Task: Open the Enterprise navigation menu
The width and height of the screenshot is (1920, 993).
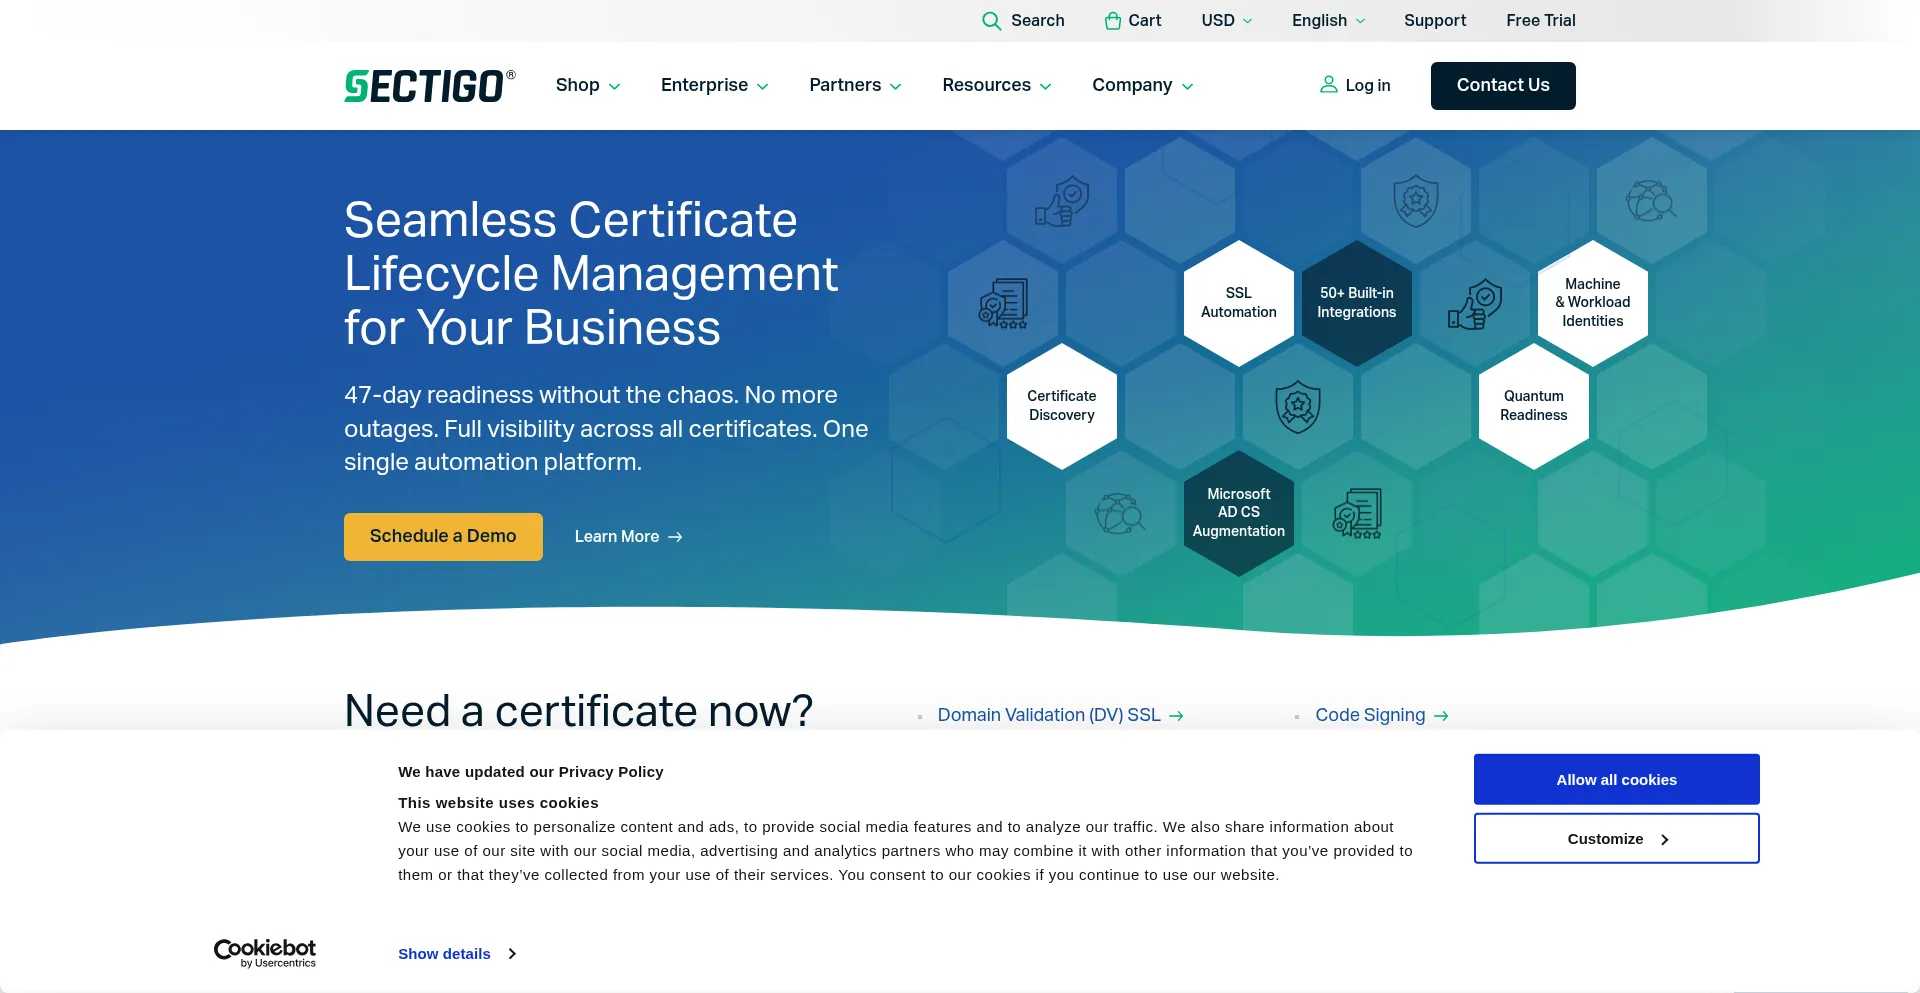Action: point(714,86)
